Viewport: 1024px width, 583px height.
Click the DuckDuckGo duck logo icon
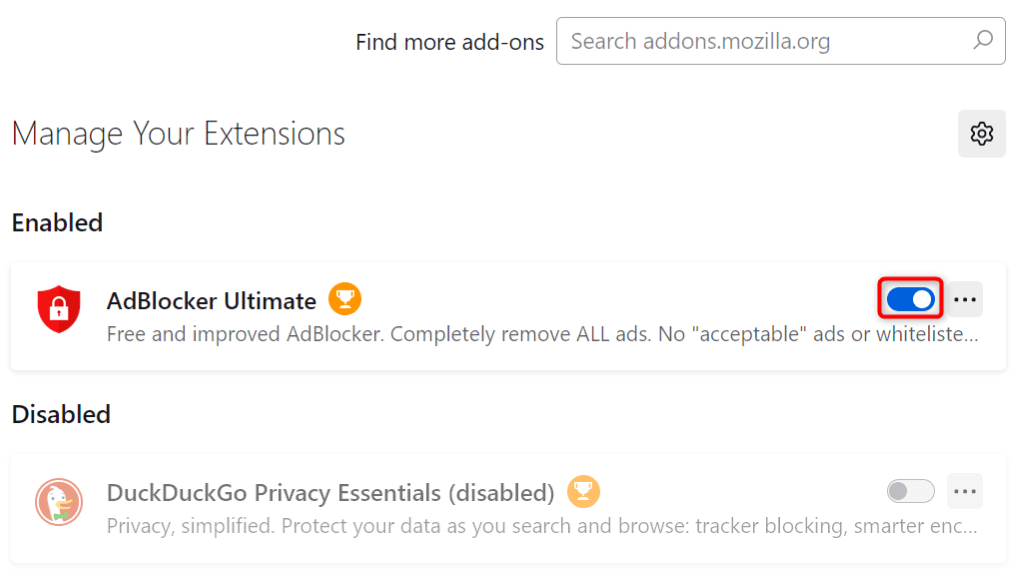click(58, 501)
